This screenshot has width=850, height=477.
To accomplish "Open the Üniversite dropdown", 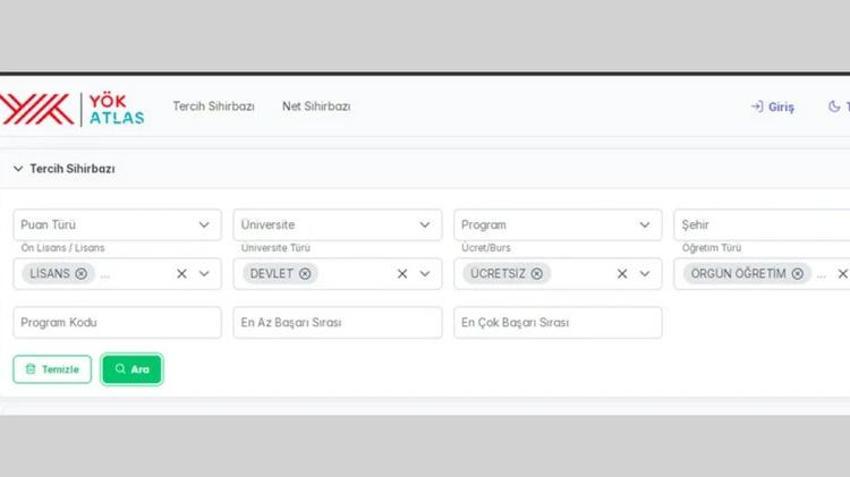I will pos(337,224).
